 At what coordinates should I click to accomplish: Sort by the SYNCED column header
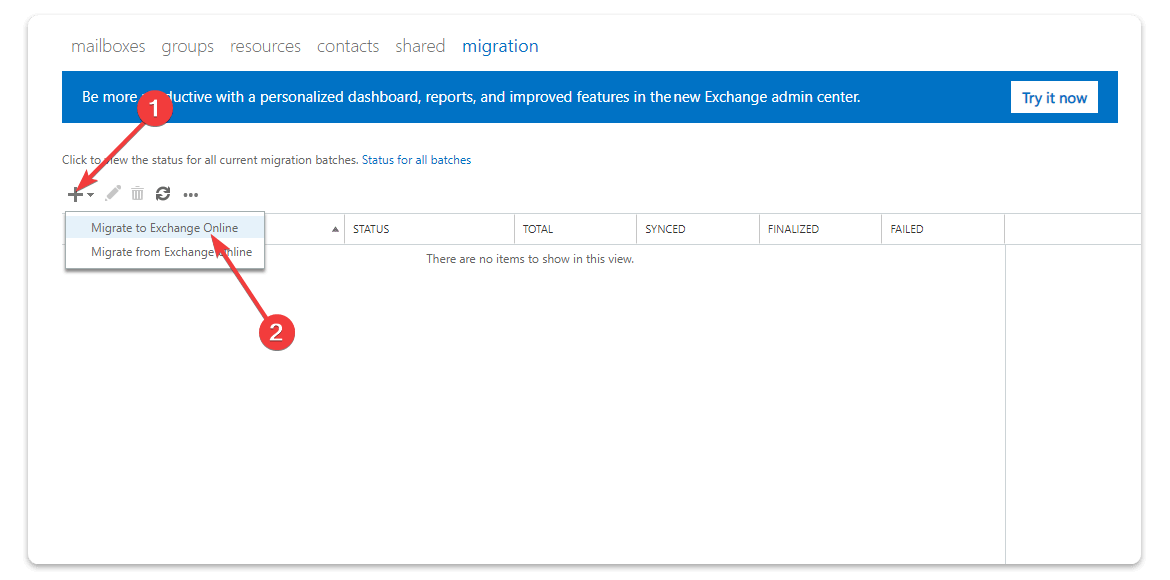pos(698,229)
